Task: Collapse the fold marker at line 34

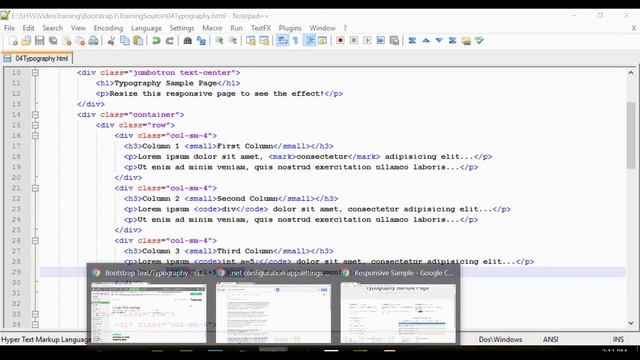Action: click(36, 324)
